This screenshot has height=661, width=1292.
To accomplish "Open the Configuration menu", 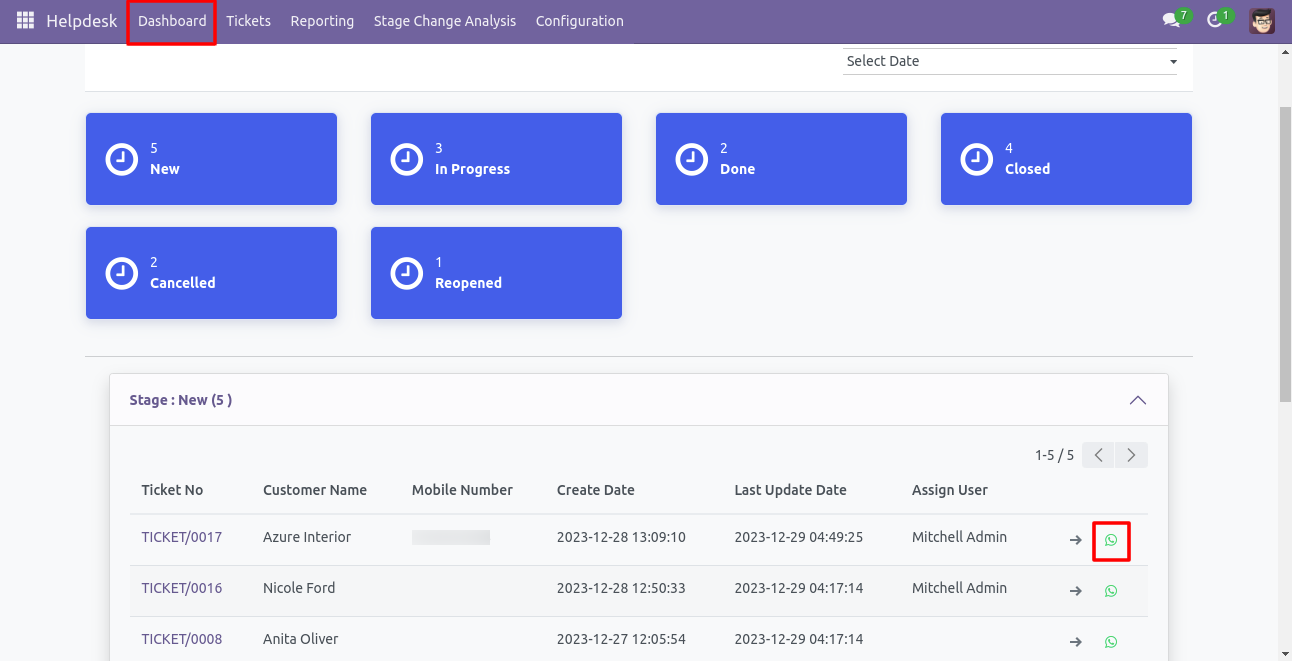I will point(579,21).
